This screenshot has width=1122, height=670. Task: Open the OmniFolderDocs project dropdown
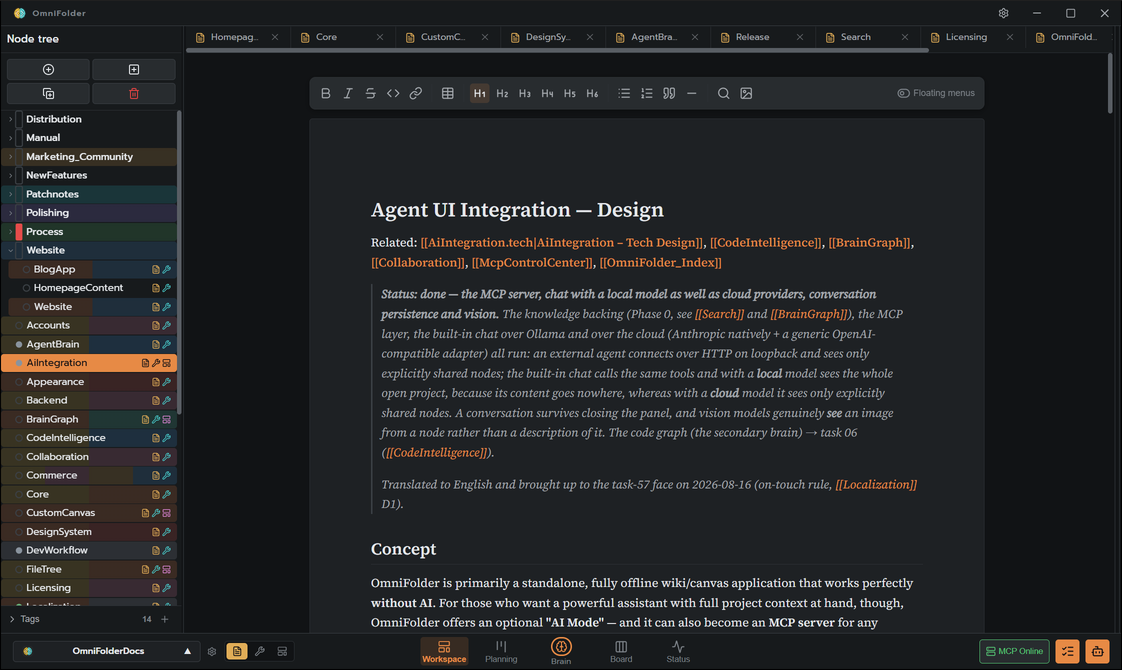[x=108, y=651]
